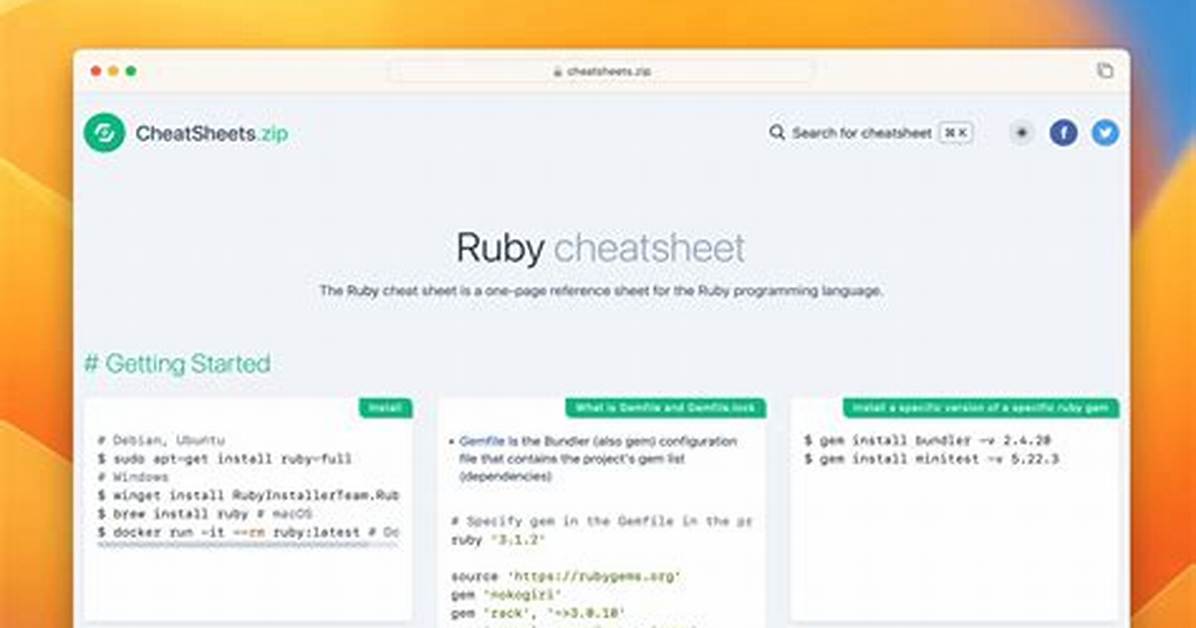
Task: Click the "# Specify gem in the Gemfile" comment
Action: pyautogui.click(x=602, y=521)
